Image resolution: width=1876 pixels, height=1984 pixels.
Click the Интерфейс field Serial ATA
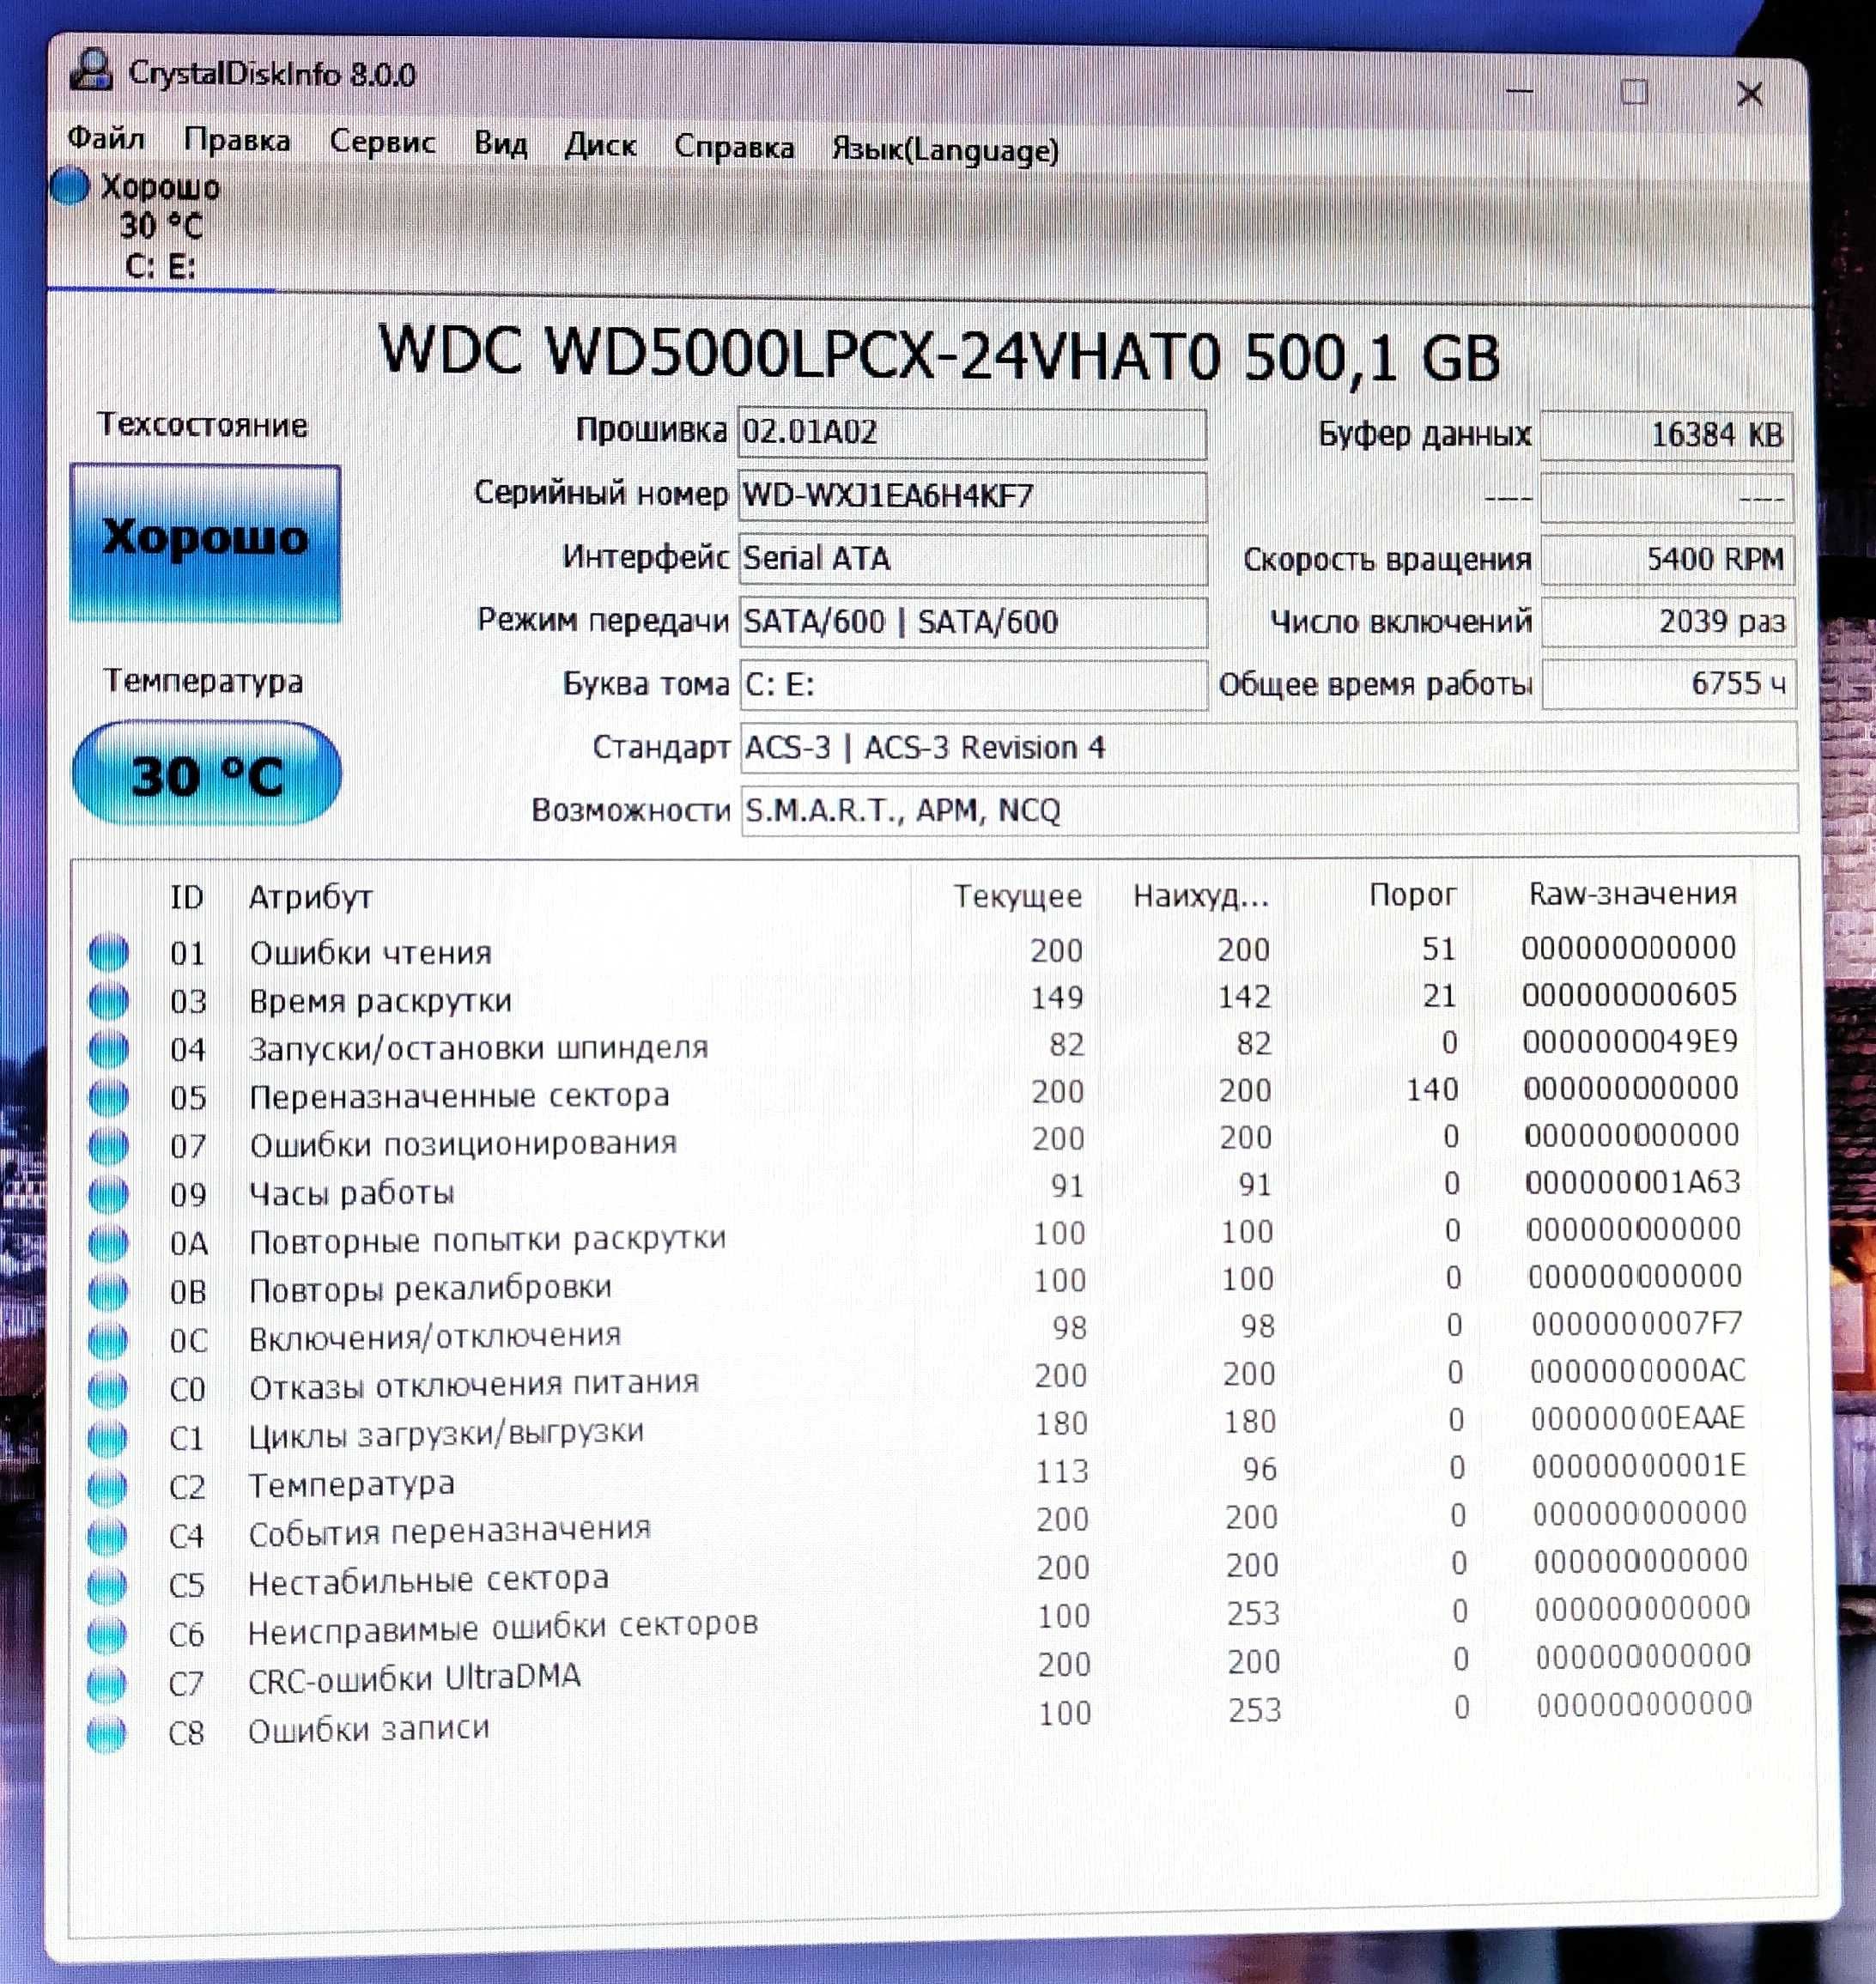[x=973, y=559]
